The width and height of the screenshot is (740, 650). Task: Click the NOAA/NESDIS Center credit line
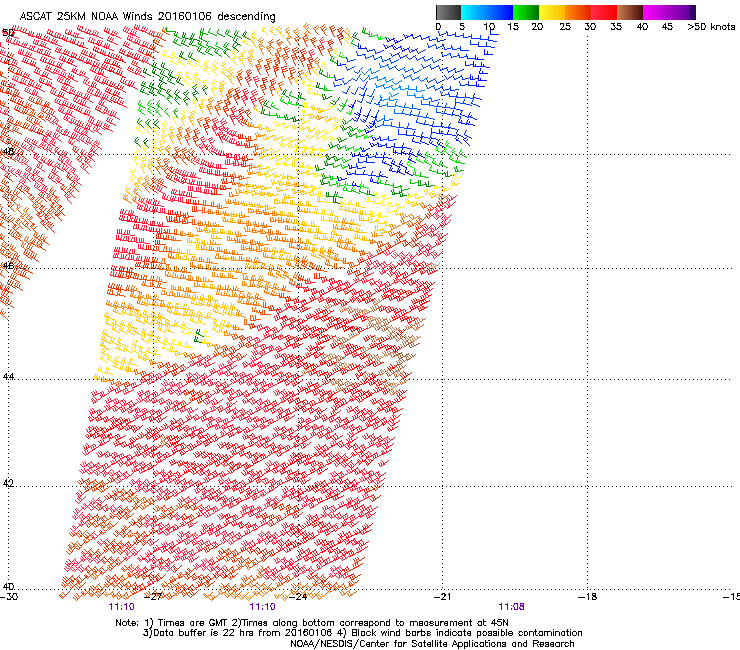pos(432,644)
